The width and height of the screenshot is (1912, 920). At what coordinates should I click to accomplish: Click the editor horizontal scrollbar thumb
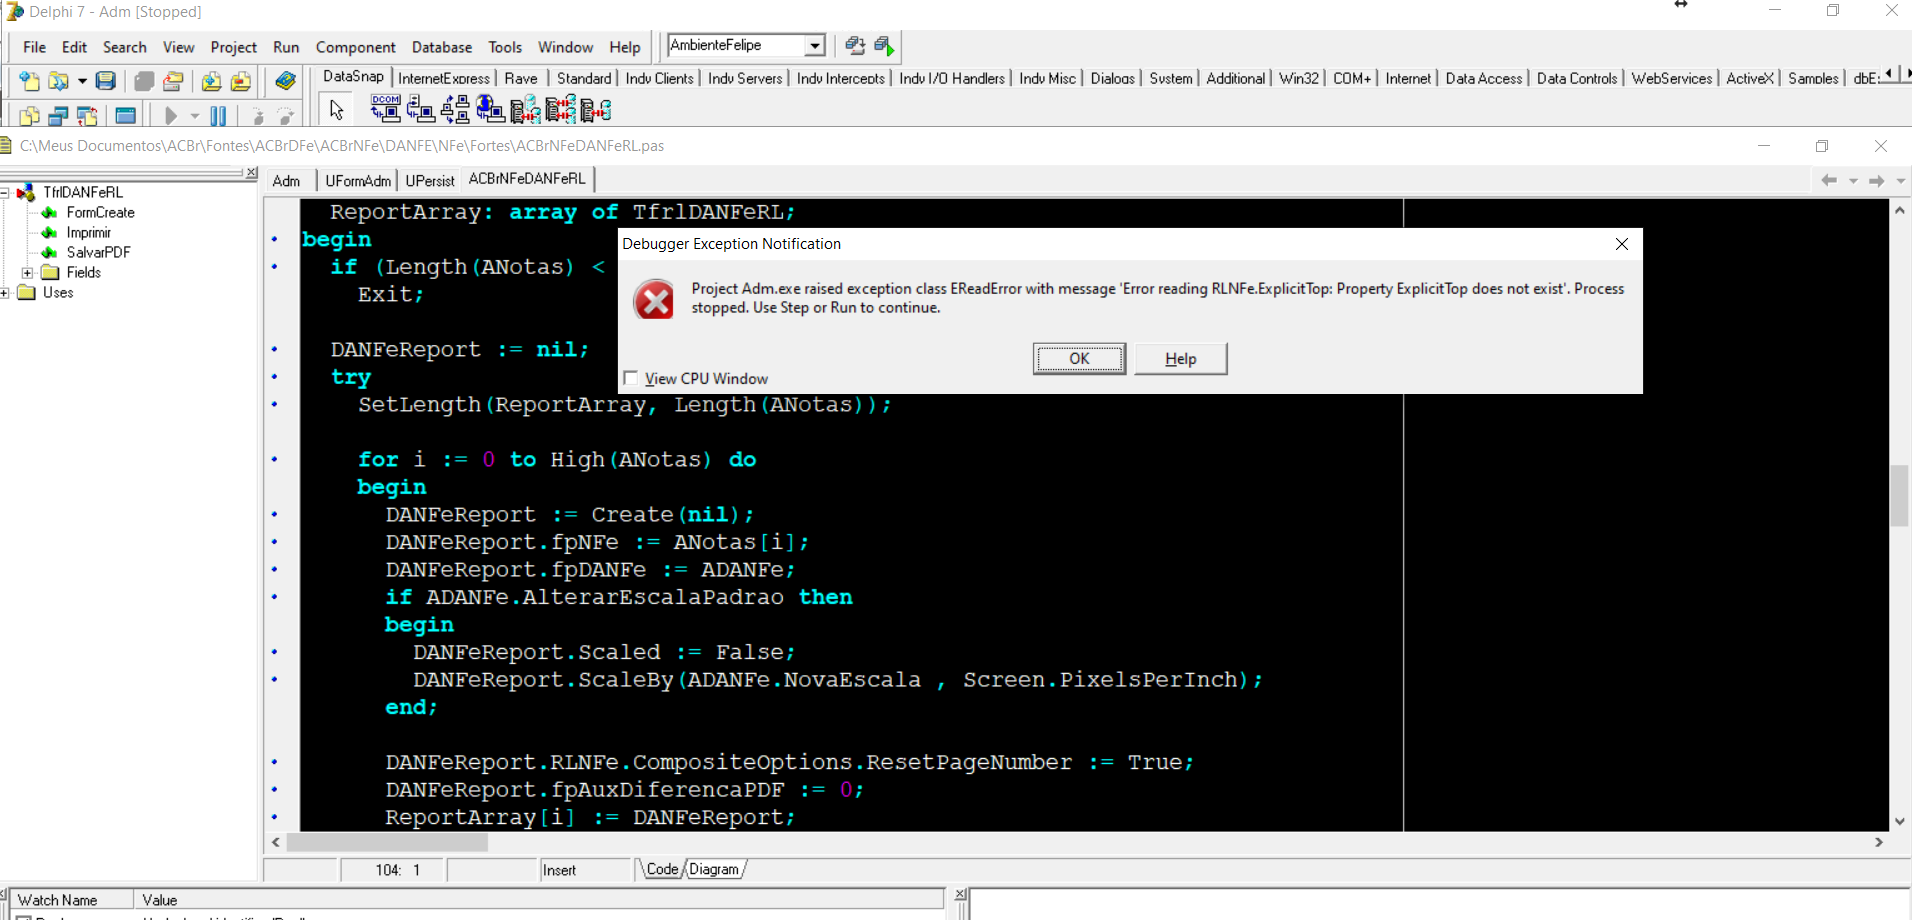pyautogui.click(x=387, y=842)
